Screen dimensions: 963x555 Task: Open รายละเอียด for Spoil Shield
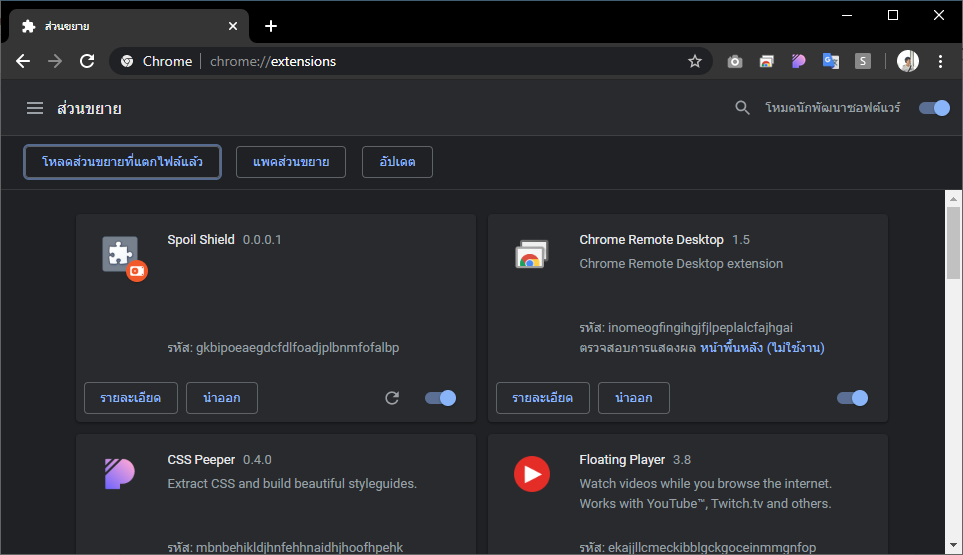131,398
